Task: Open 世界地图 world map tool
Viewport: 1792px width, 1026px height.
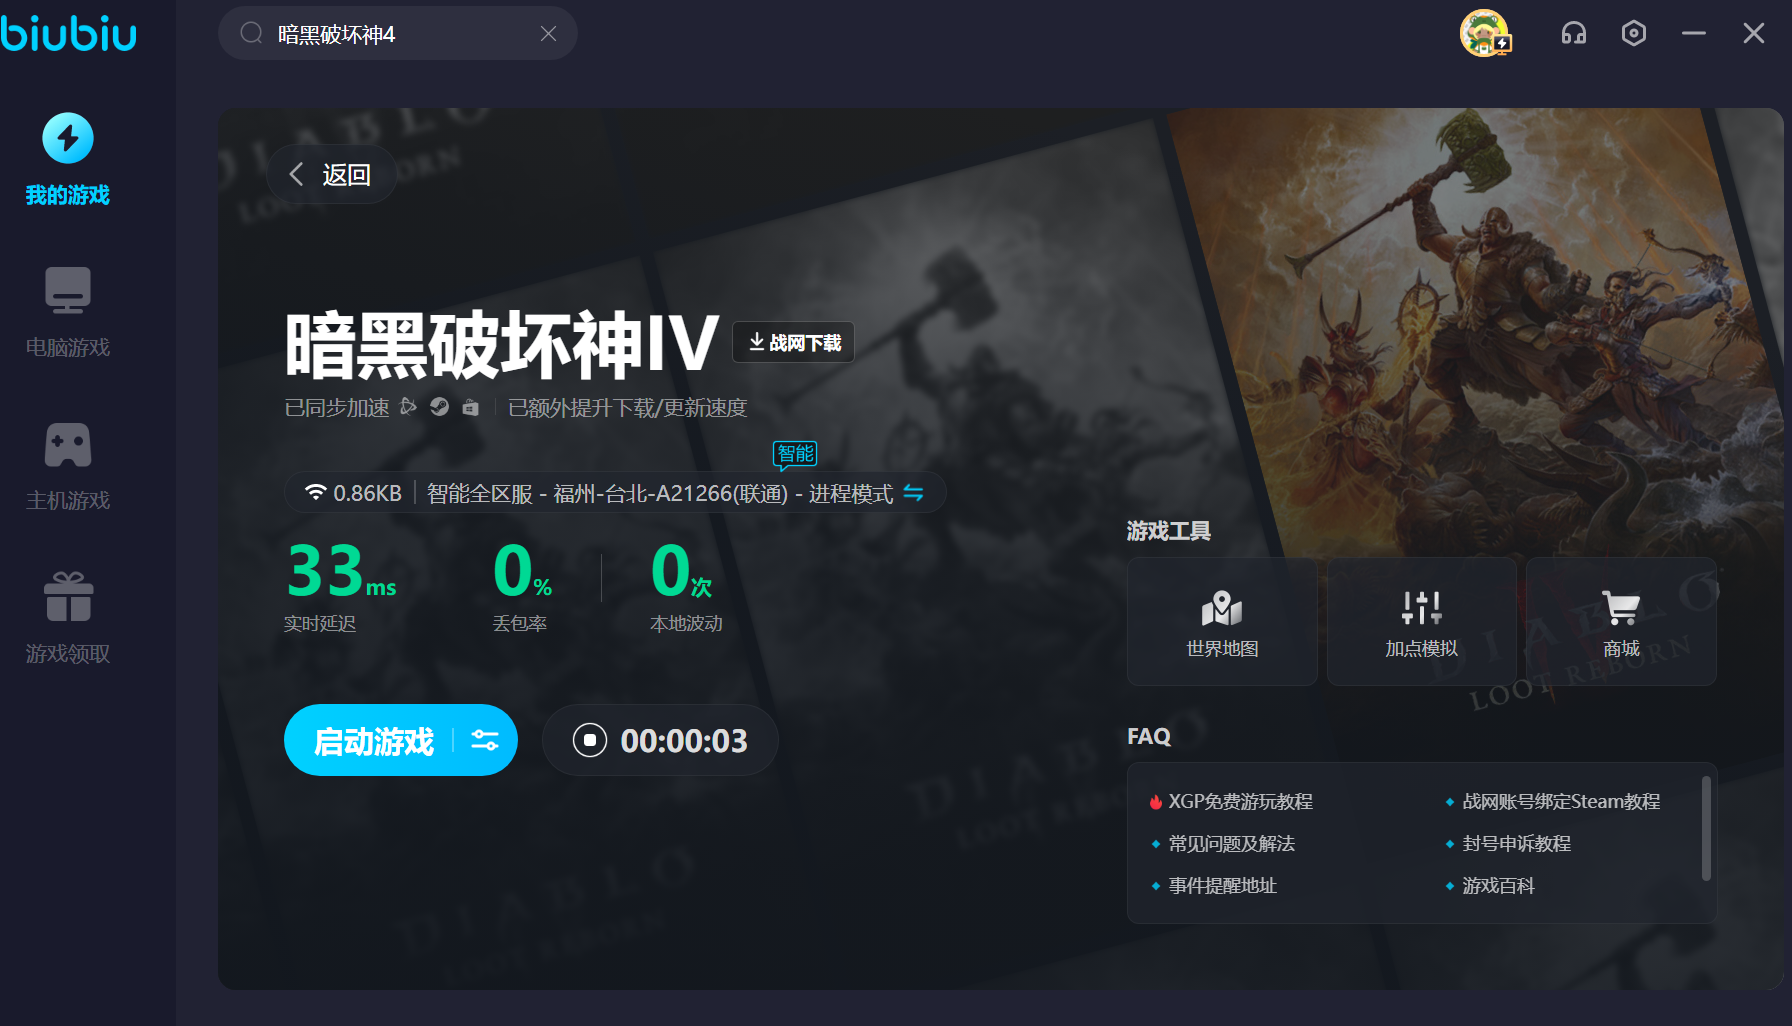Action: 1222,621
